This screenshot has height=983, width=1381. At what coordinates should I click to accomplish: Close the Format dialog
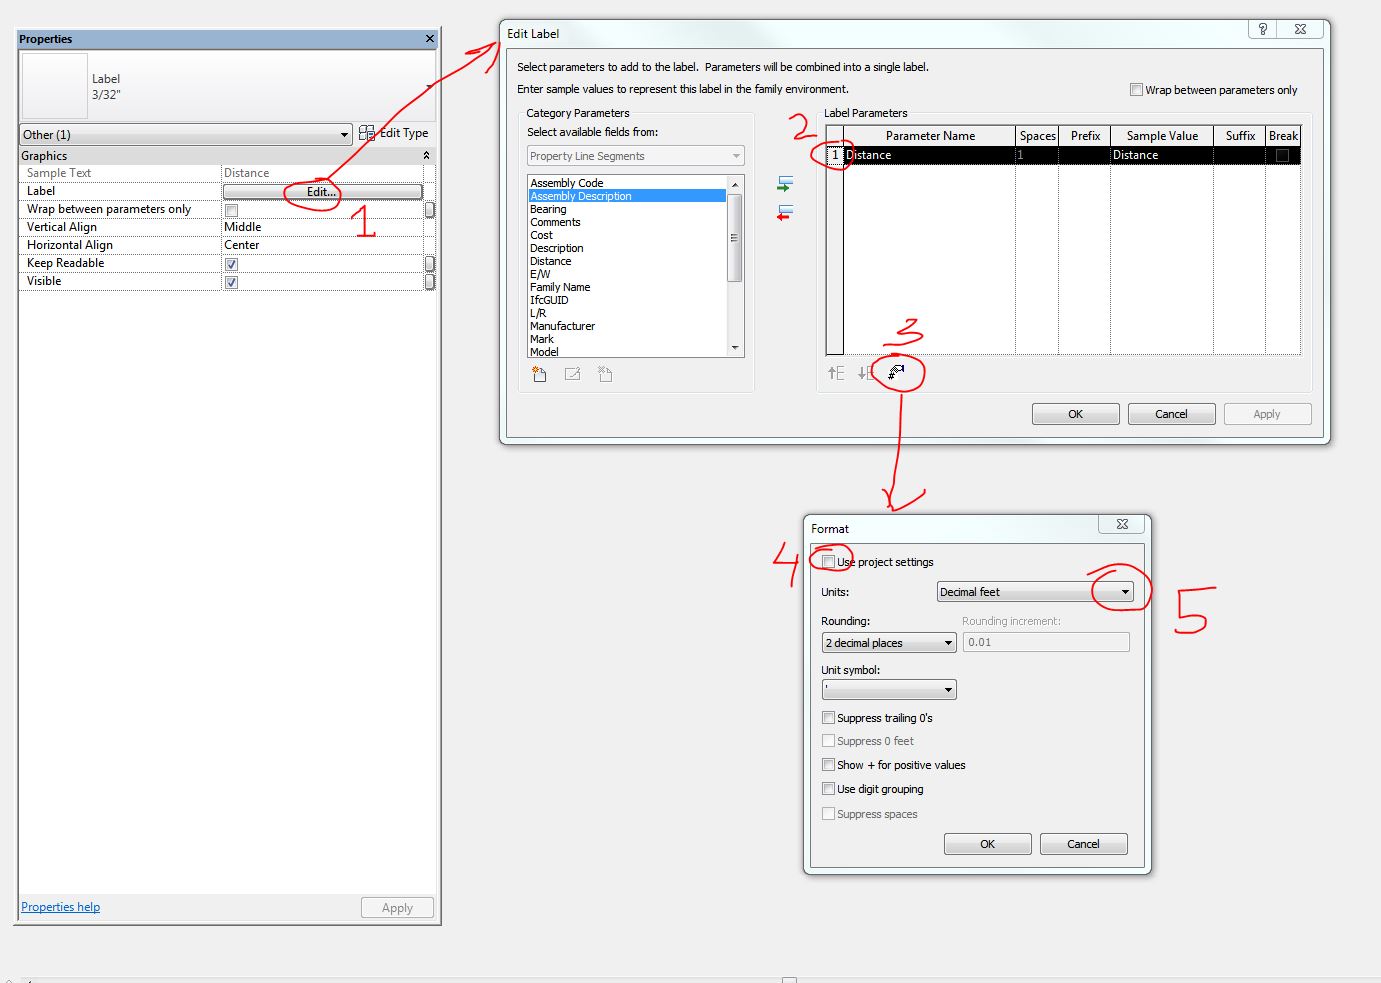pyautogui.click(x=1122, y=524)
